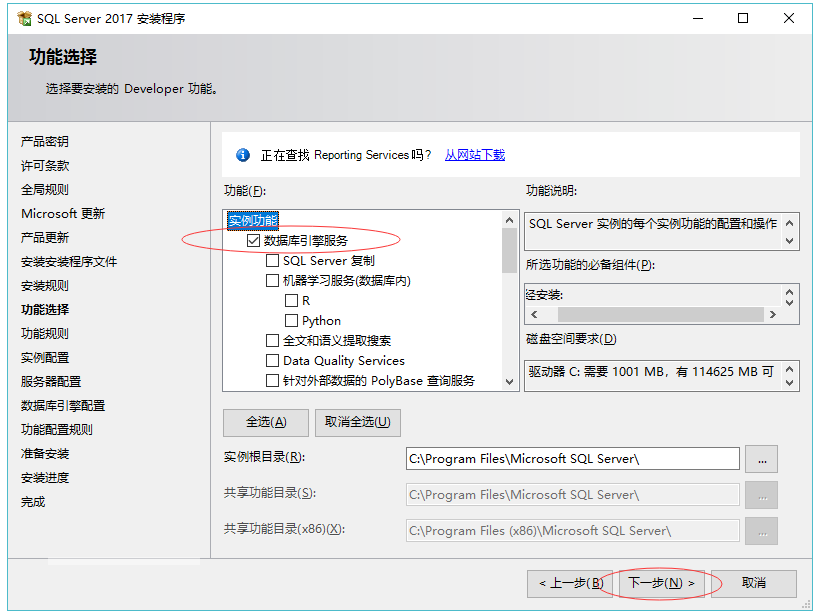Browse for 实例根目录 with ellipsis button

[762, 459]
